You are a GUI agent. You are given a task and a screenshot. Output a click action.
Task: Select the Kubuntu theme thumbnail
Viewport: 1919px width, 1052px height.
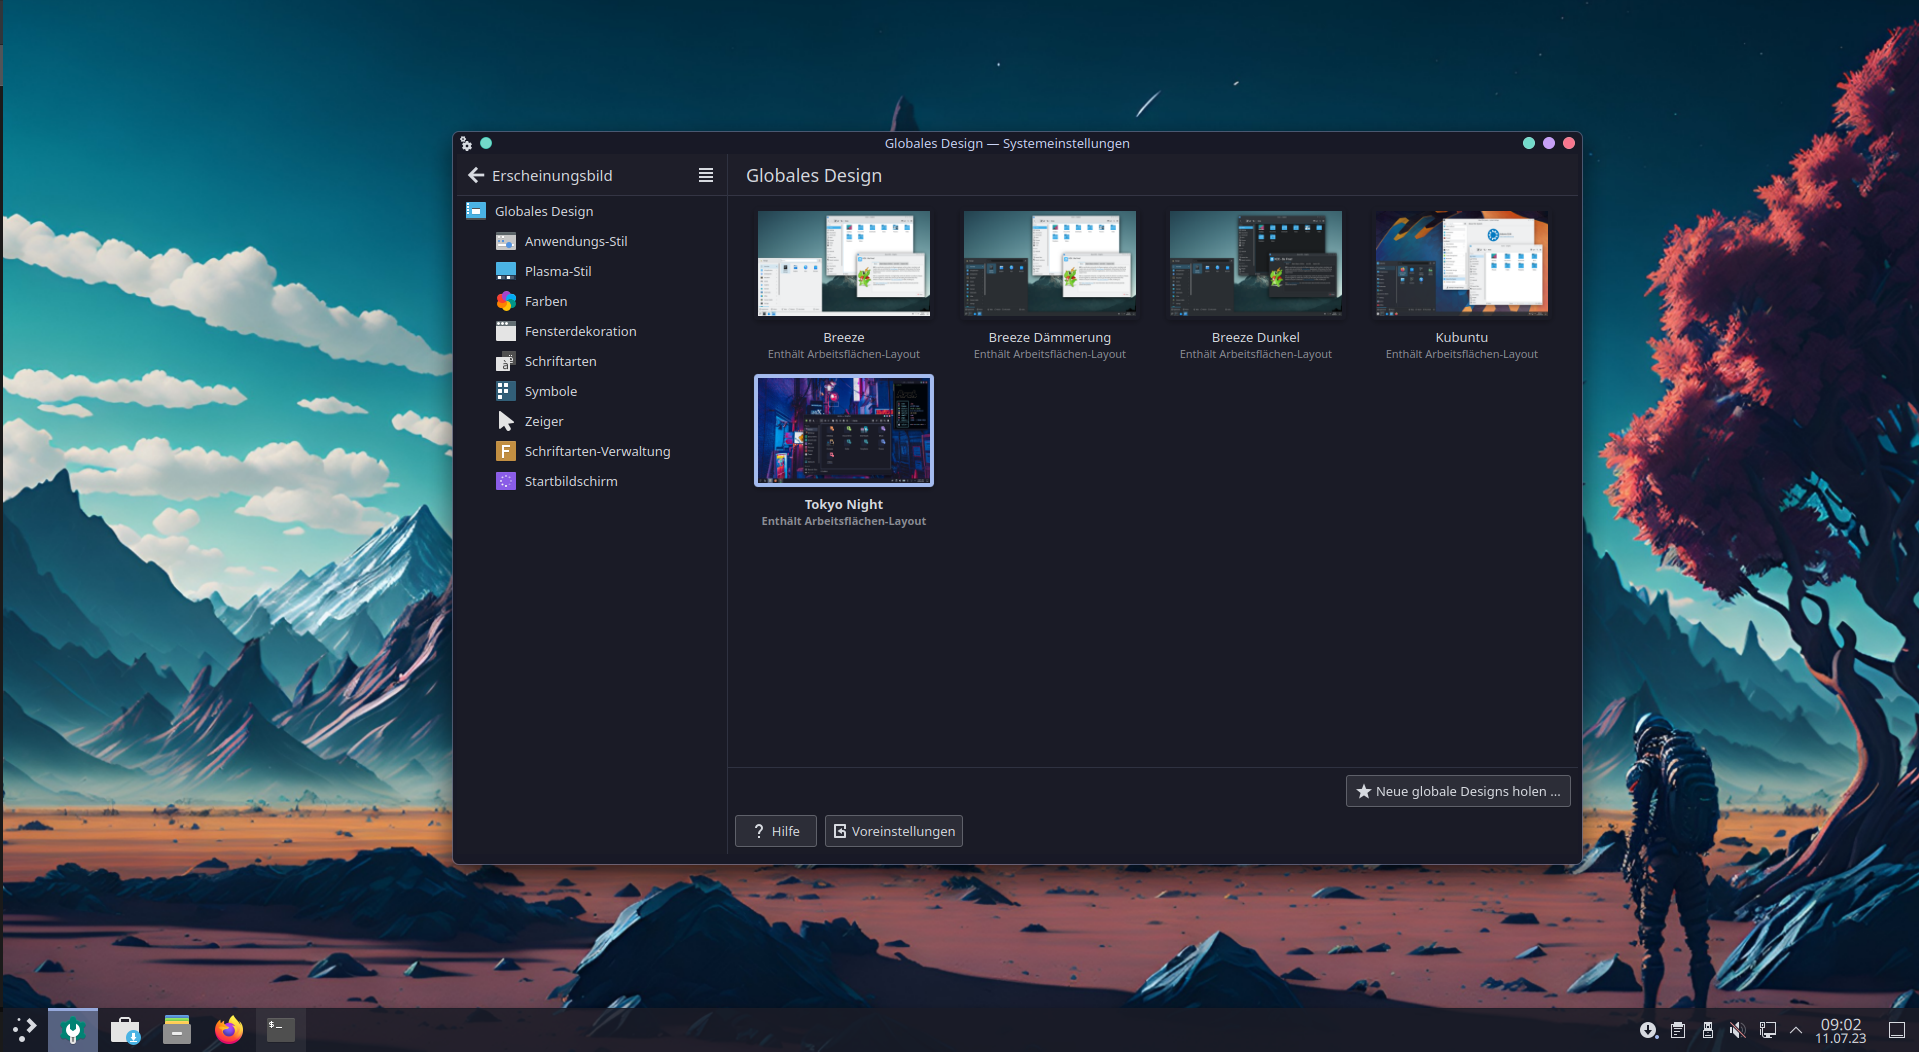(1462, 263)
